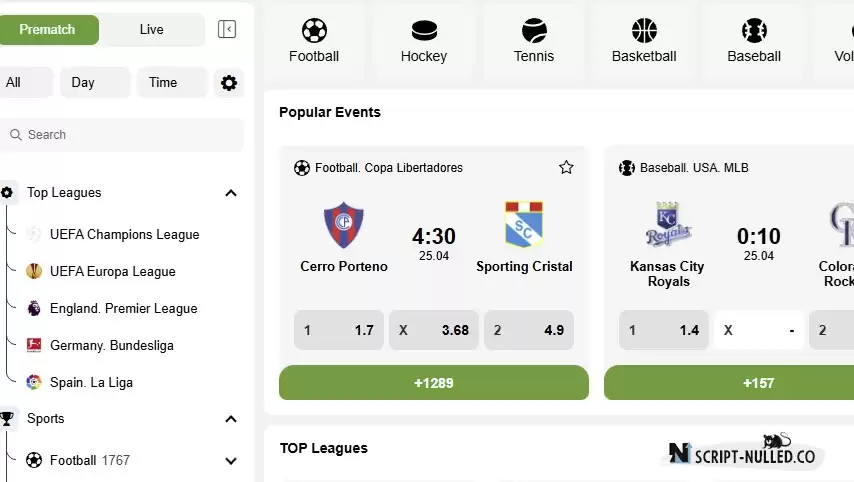Open +1289 more markets button
854x482 pixels.
tap(434, 383)
